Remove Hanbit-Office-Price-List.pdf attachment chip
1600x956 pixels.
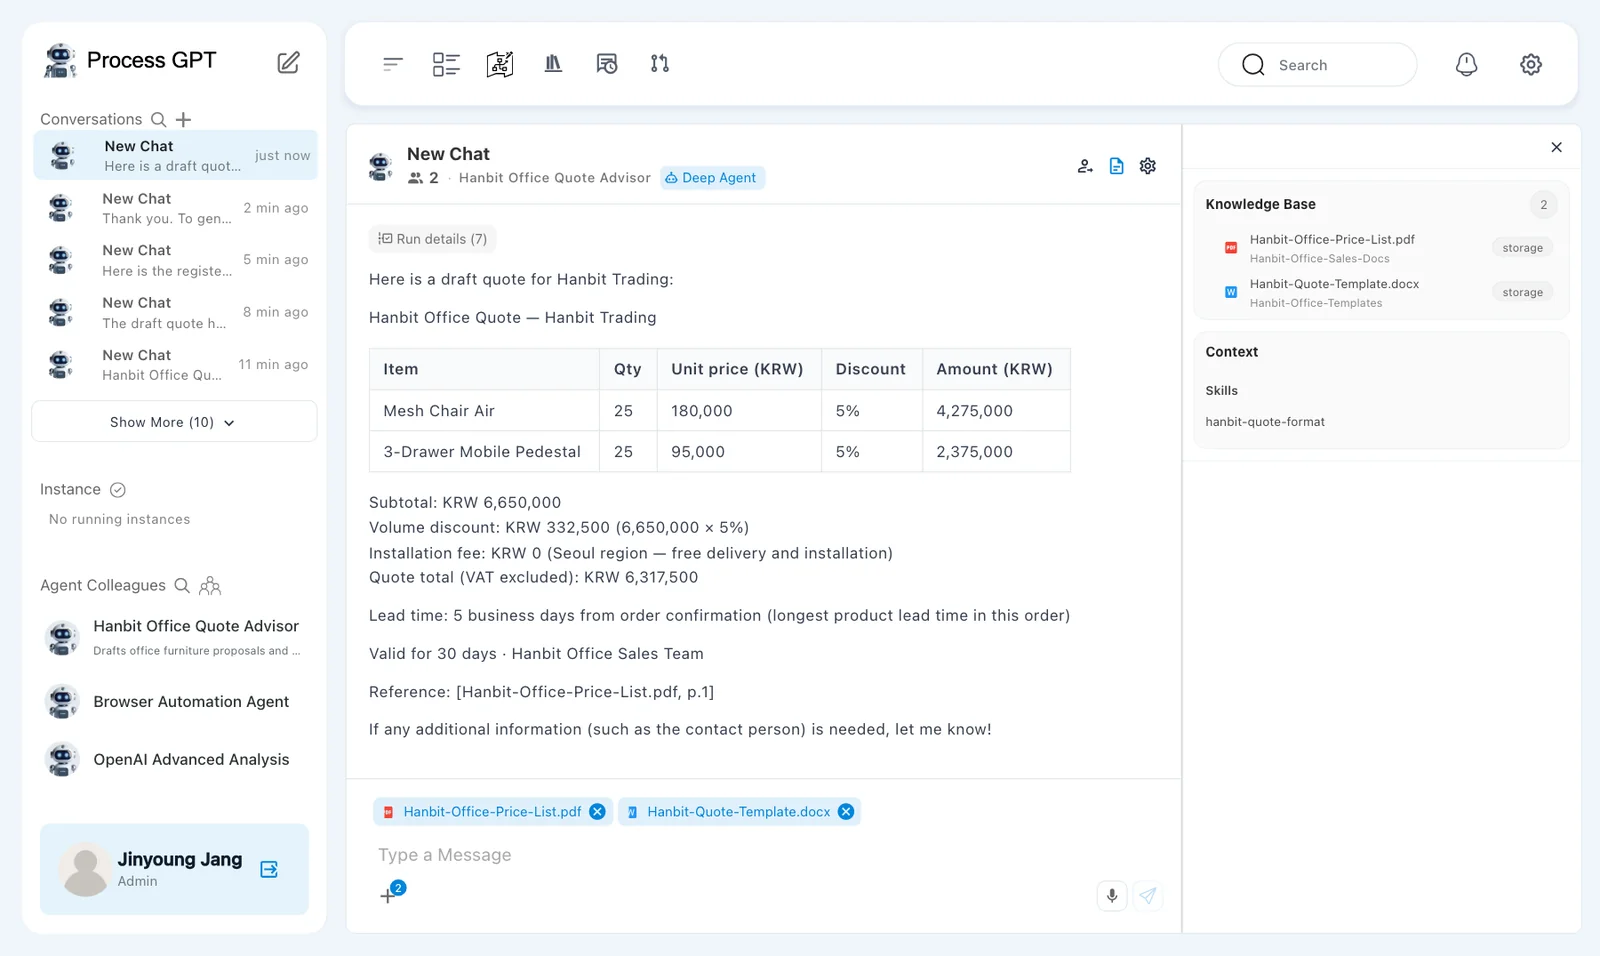[x=597, y=812]
